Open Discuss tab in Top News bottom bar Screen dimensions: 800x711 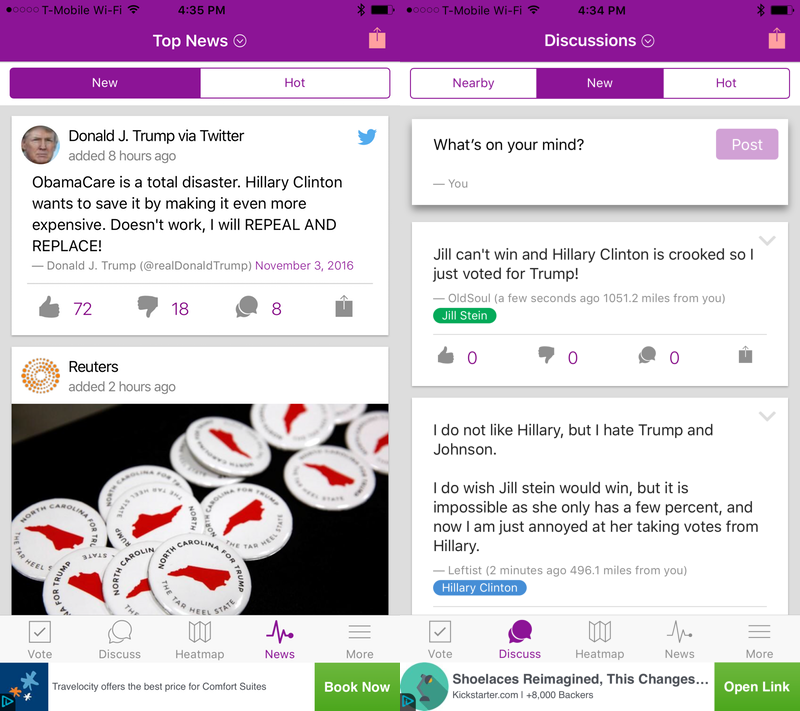click(119, 640)
